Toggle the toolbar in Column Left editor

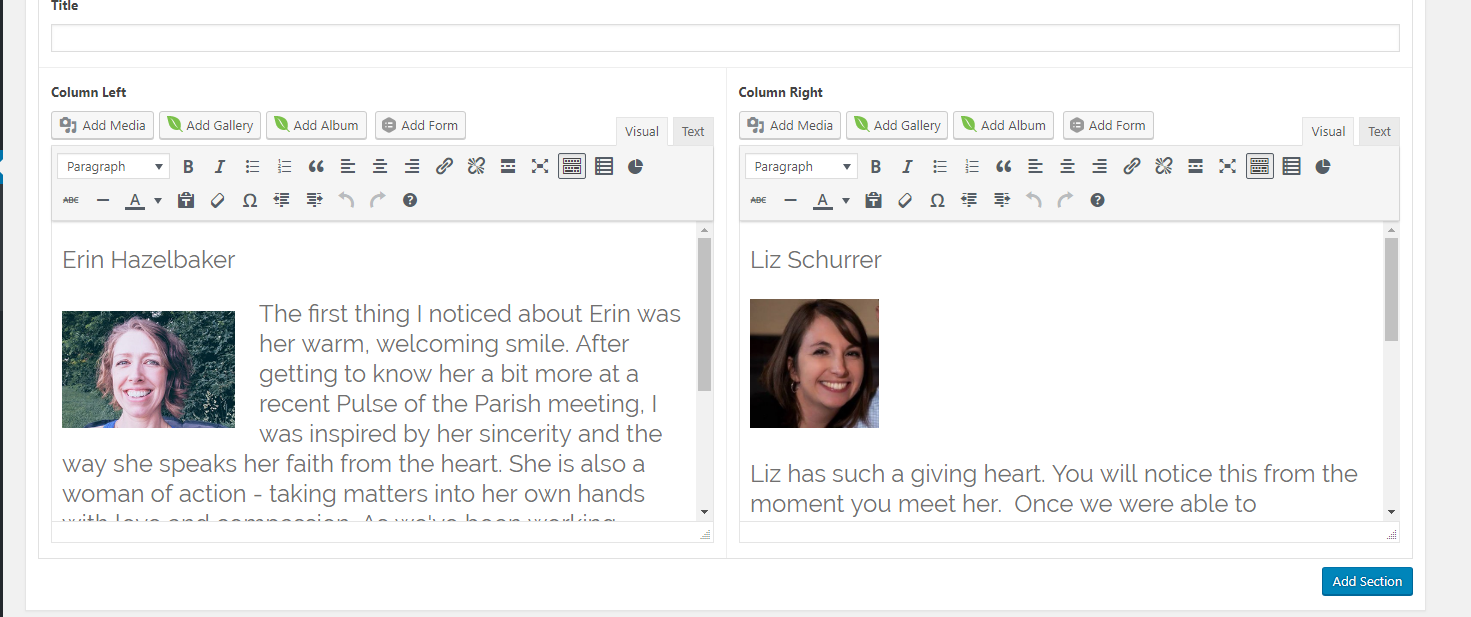pos(572,167)
